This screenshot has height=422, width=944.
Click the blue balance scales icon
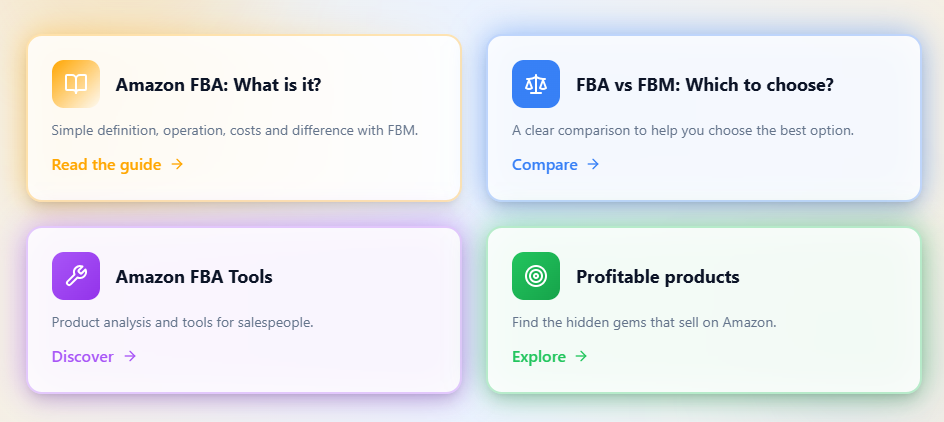(536, 84)
